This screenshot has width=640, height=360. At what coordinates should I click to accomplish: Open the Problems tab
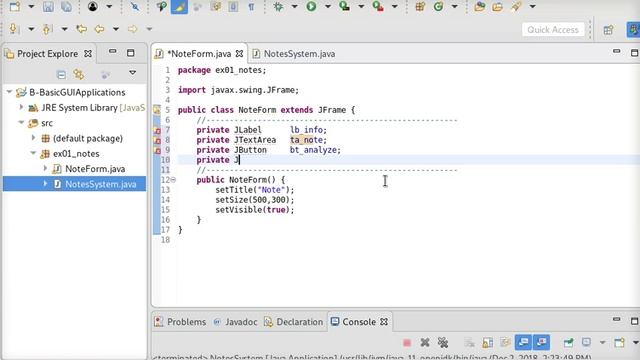[x=186, y=322]
